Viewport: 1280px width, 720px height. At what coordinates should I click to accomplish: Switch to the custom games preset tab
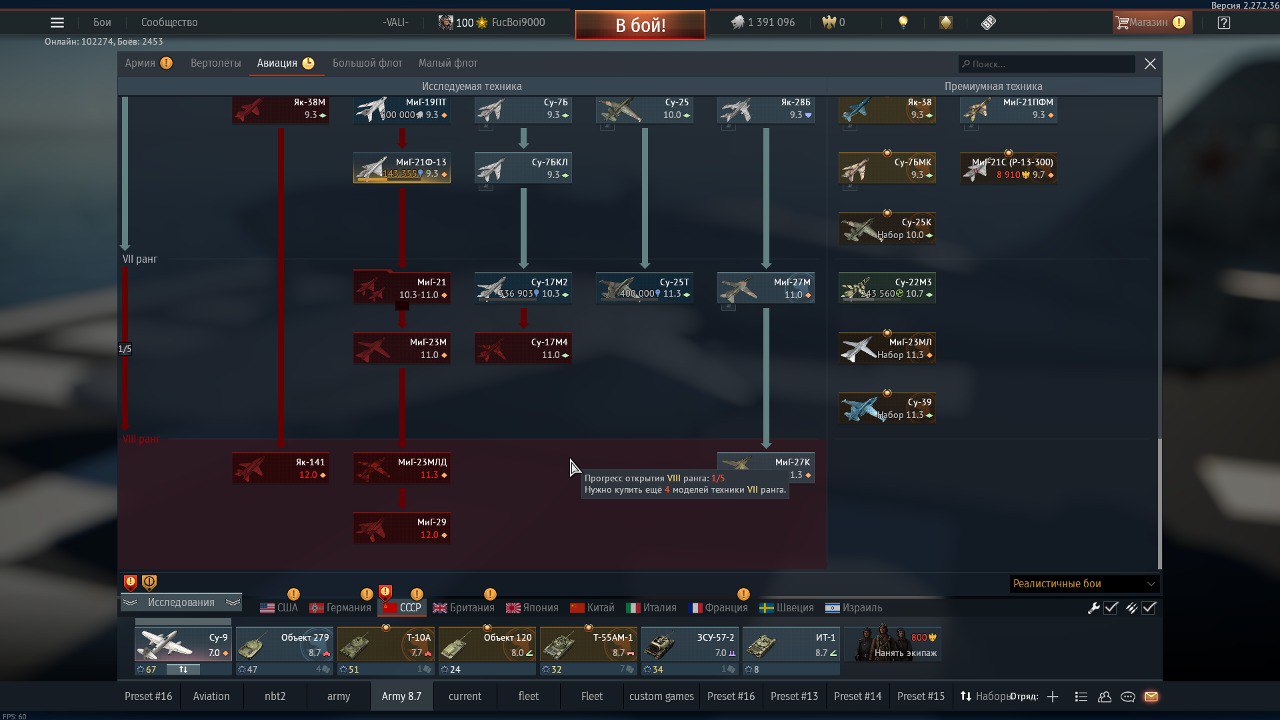tap(661, 696)
